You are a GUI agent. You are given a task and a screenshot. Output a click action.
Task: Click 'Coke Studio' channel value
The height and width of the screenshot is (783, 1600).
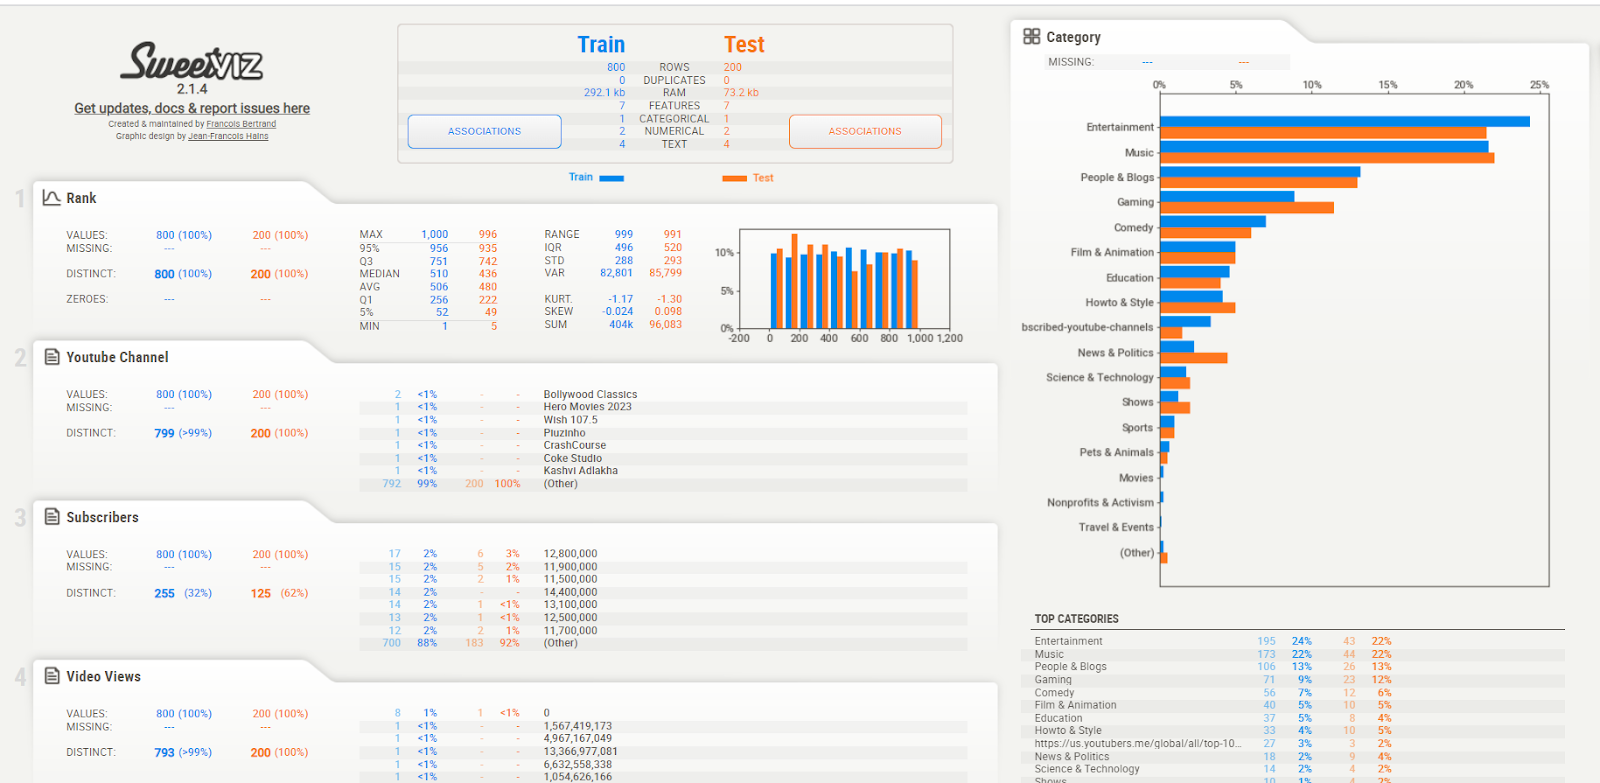pos(572,458)
